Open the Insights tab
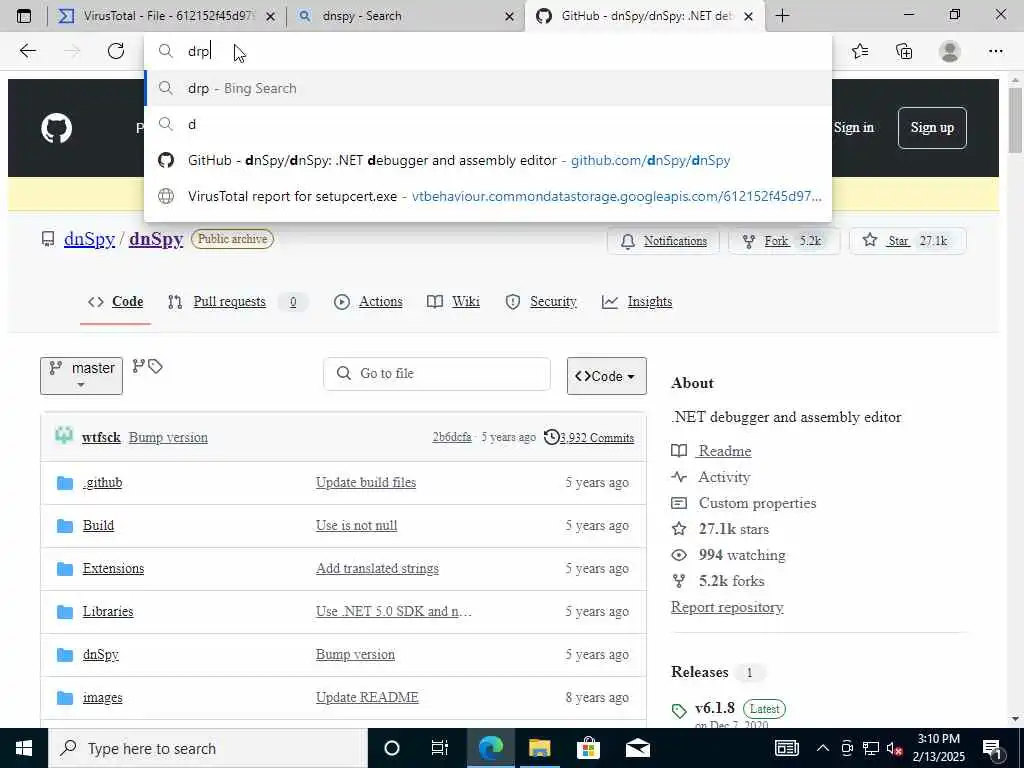Screen dimensions: 1024x768 (x=637, y=302)
